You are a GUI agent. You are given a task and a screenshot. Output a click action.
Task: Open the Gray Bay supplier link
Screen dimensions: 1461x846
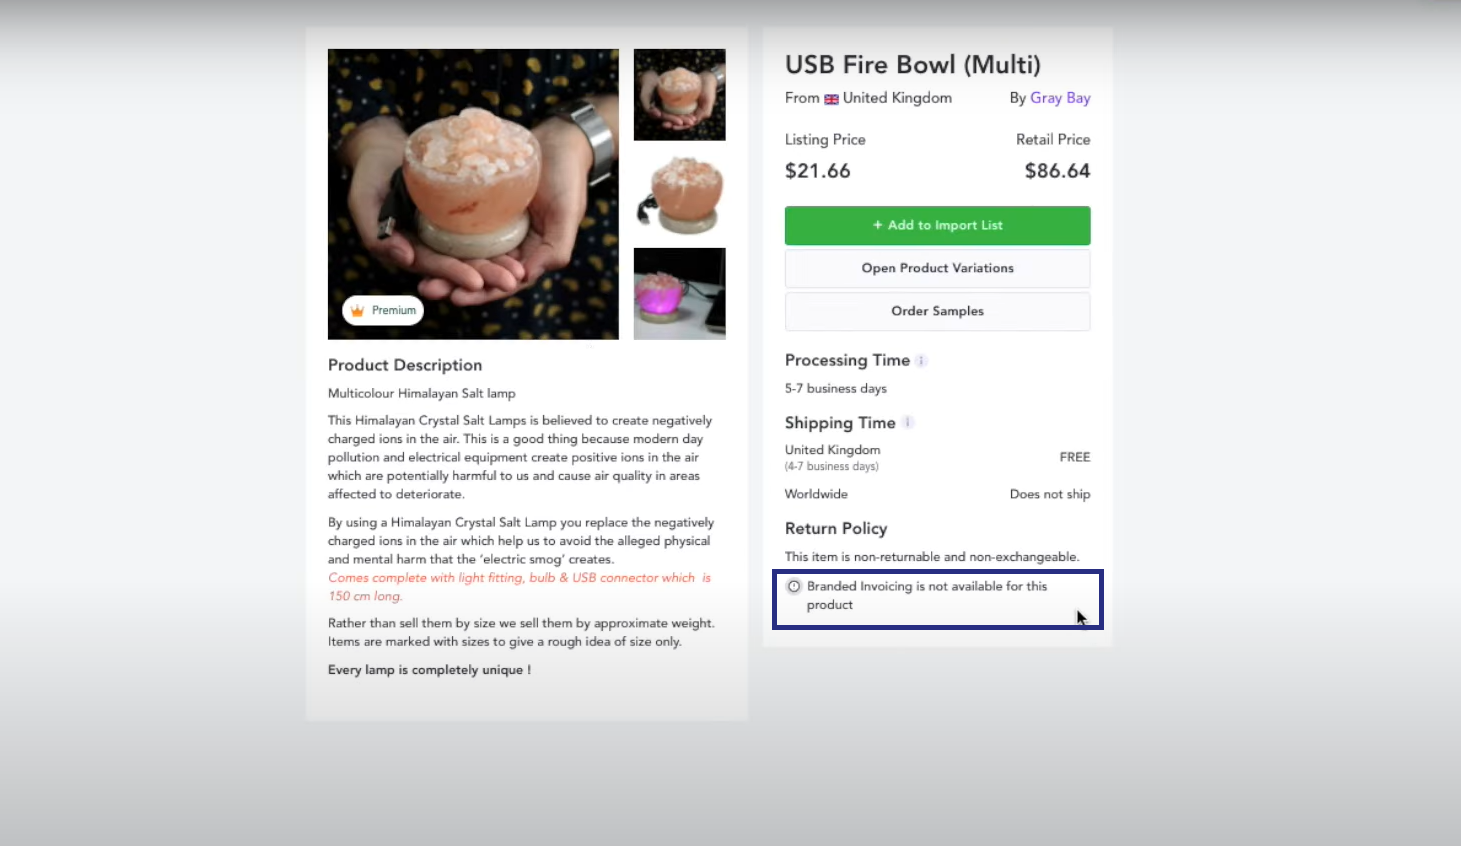click(1060, 98)
